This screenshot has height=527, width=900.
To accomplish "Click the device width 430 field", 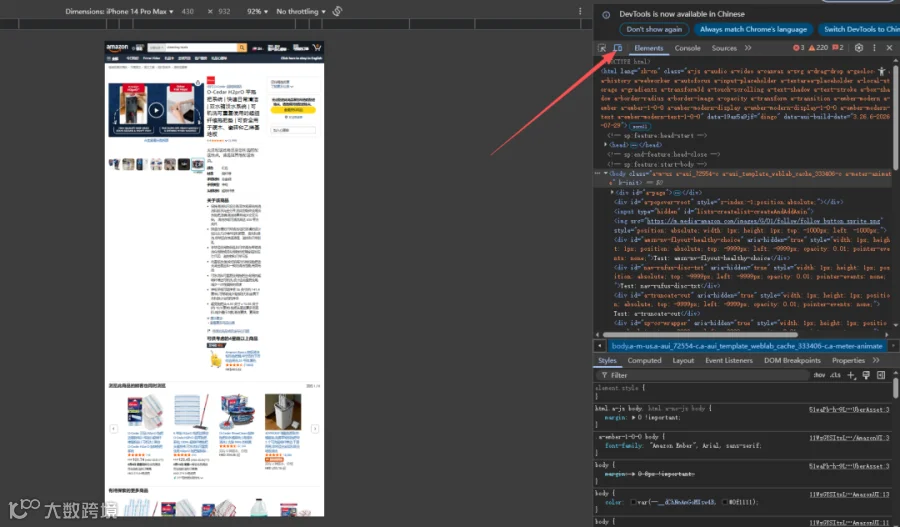I will tap(188, 11).
